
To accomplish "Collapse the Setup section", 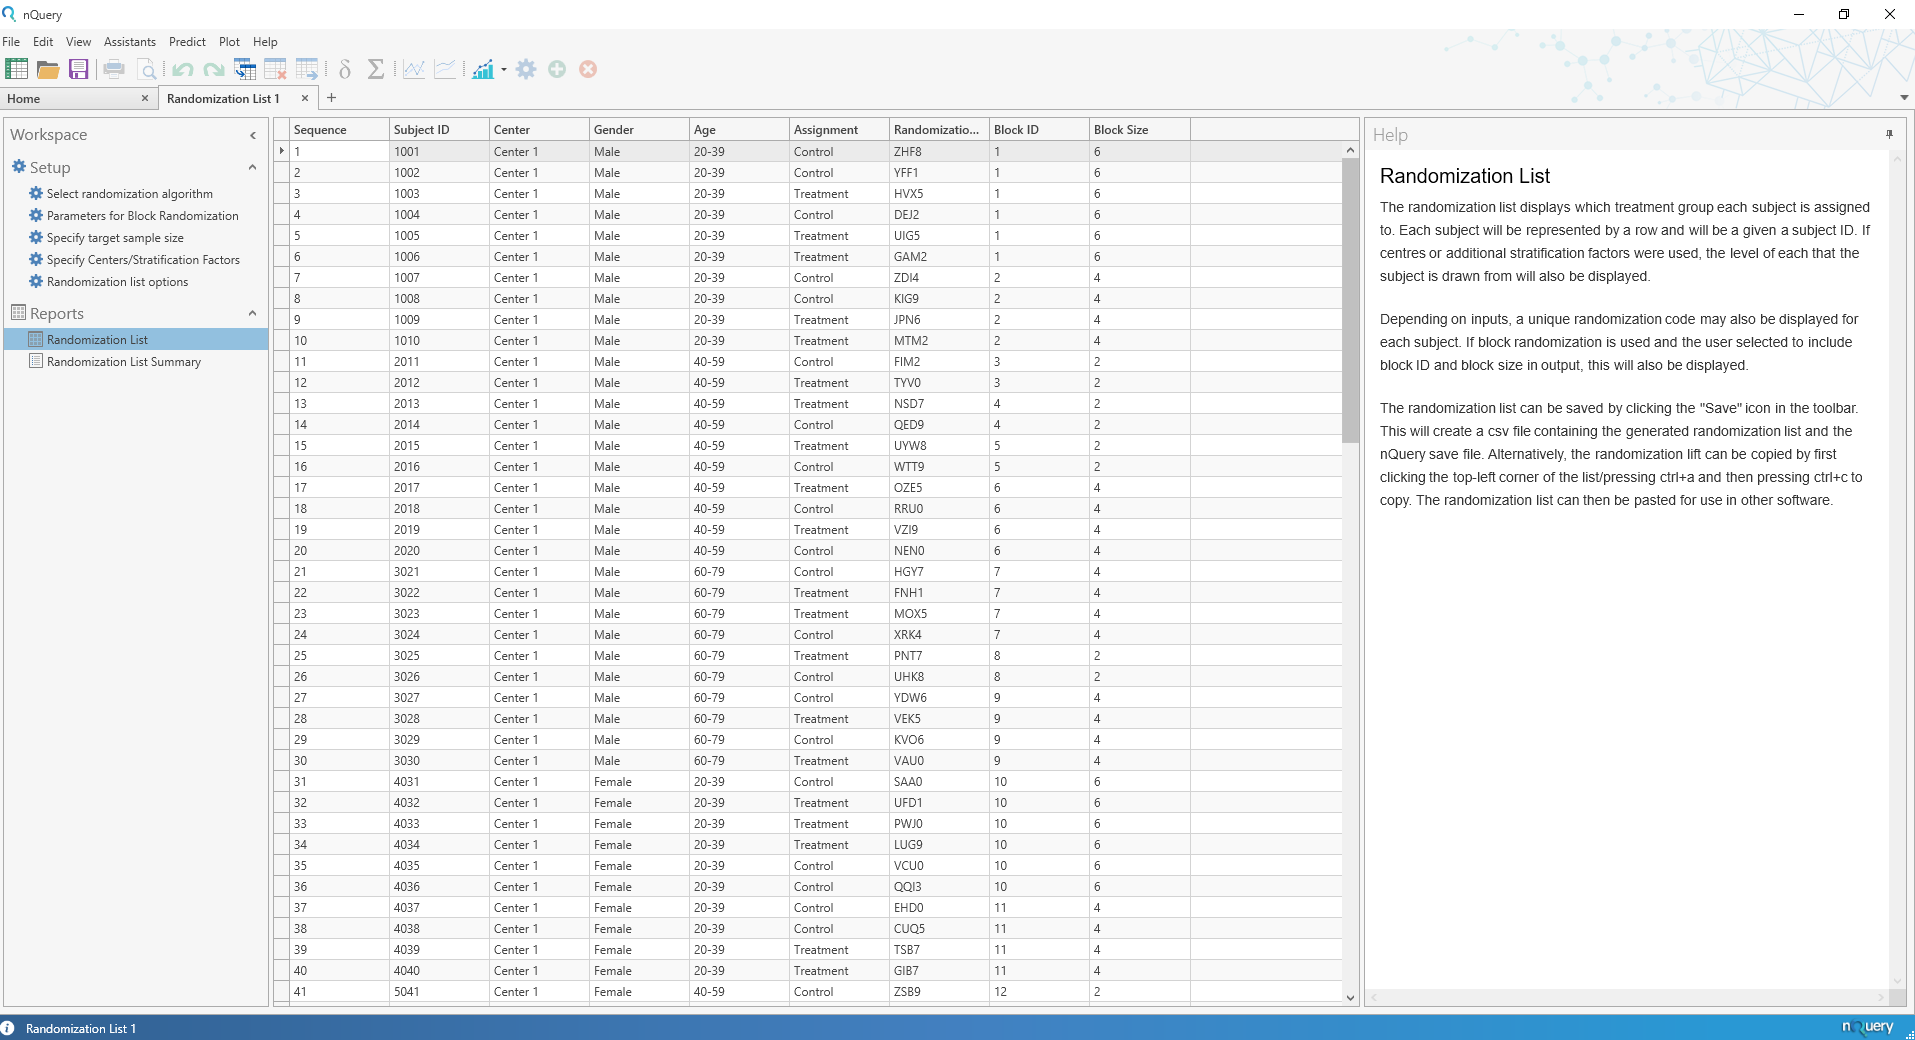I will point(252,168).
